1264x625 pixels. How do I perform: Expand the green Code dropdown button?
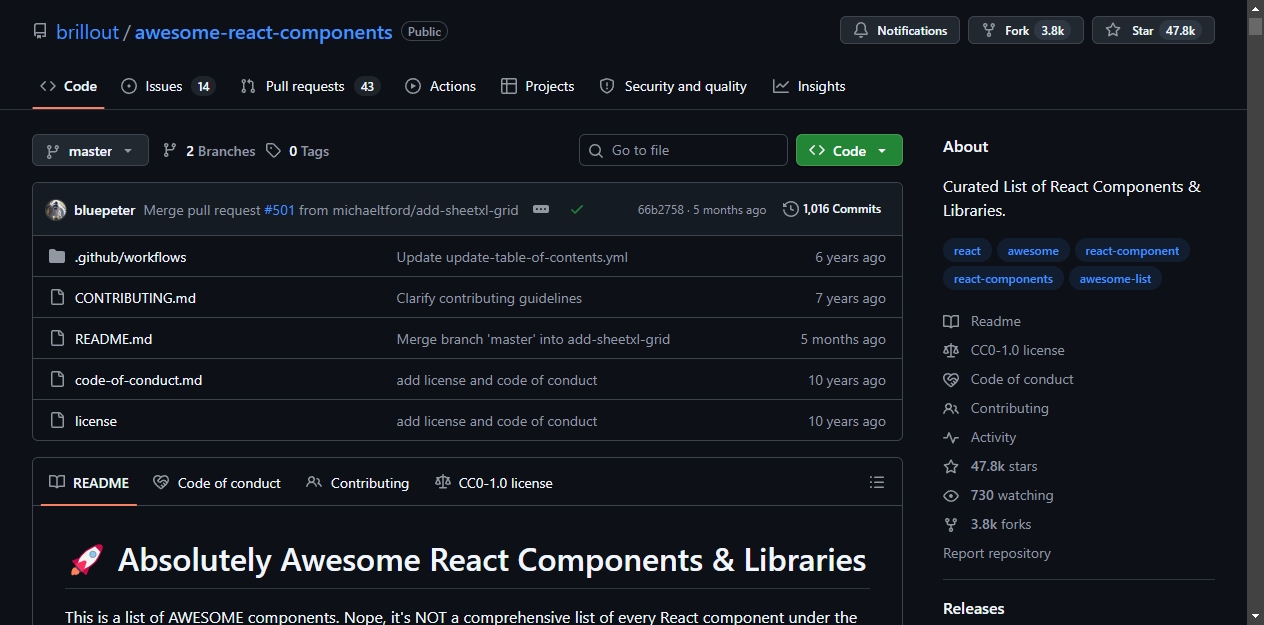849,150
